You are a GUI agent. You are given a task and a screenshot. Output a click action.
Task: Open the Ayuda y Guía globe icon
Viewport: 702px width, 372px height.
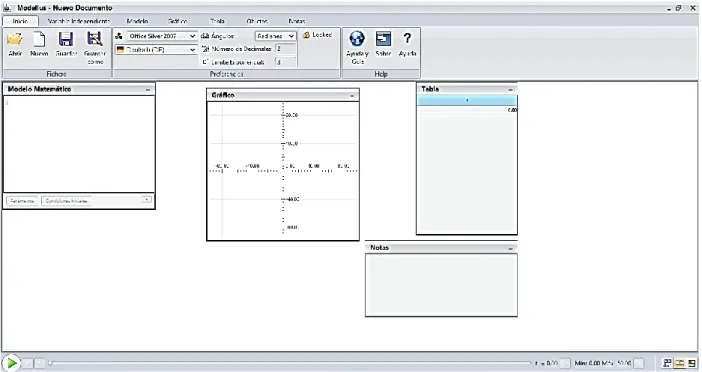point(357,47)
